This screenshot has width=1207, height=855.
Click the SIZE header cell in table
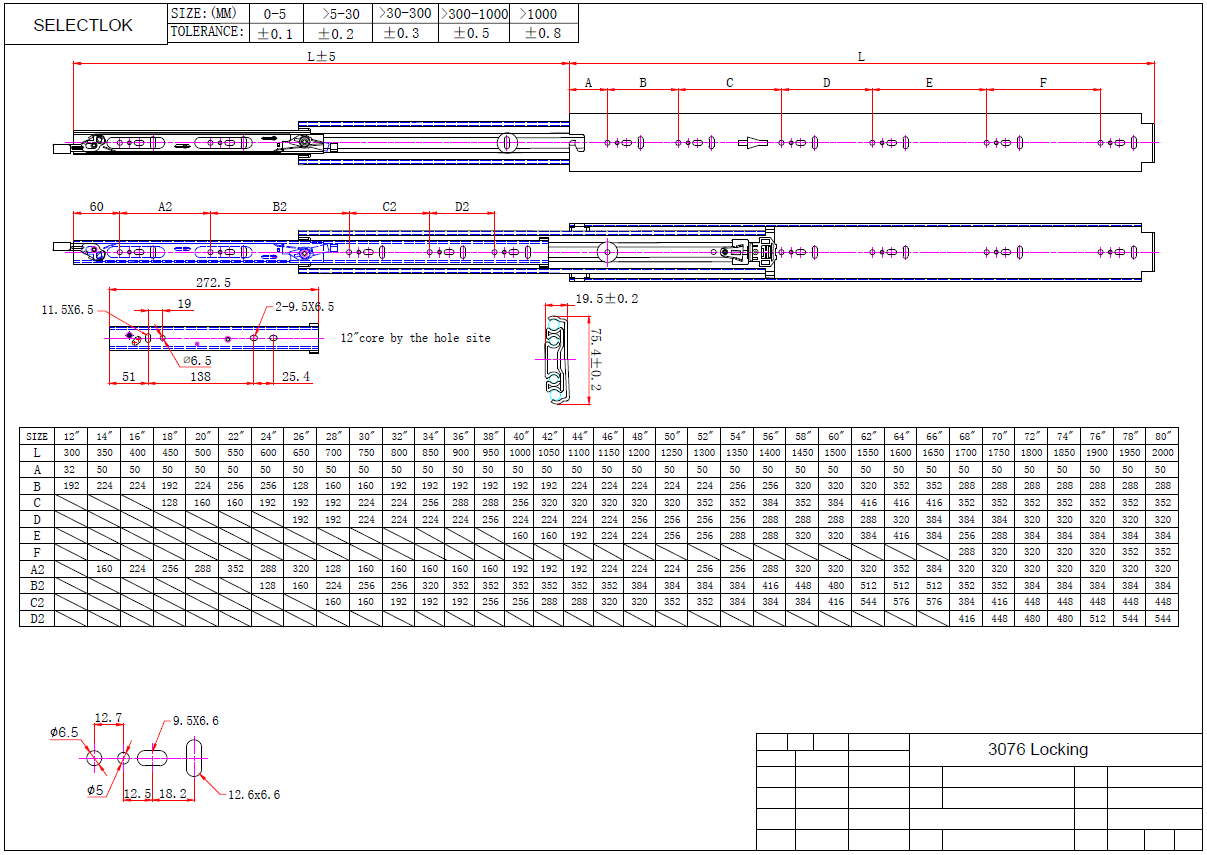coord(37,437)
